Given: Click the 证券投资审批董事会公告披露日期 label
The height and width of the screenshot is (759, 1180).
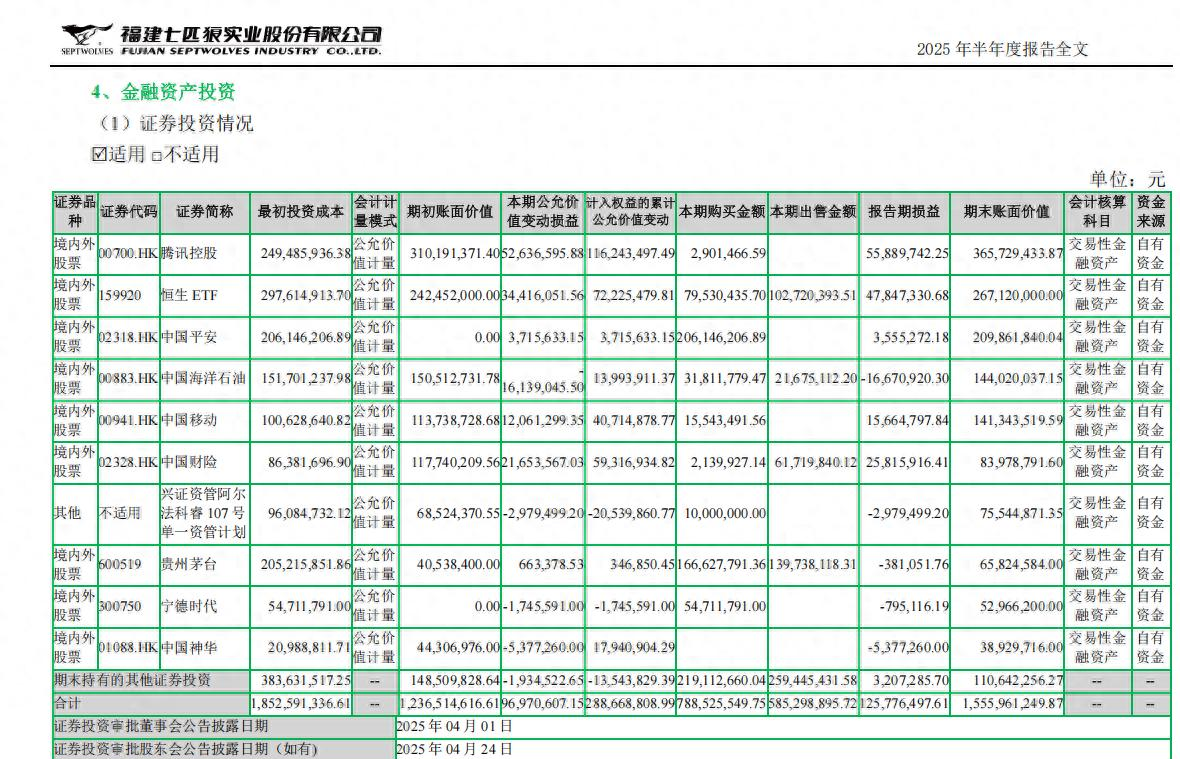Looking at the screenshot, I should click(161, 727).
